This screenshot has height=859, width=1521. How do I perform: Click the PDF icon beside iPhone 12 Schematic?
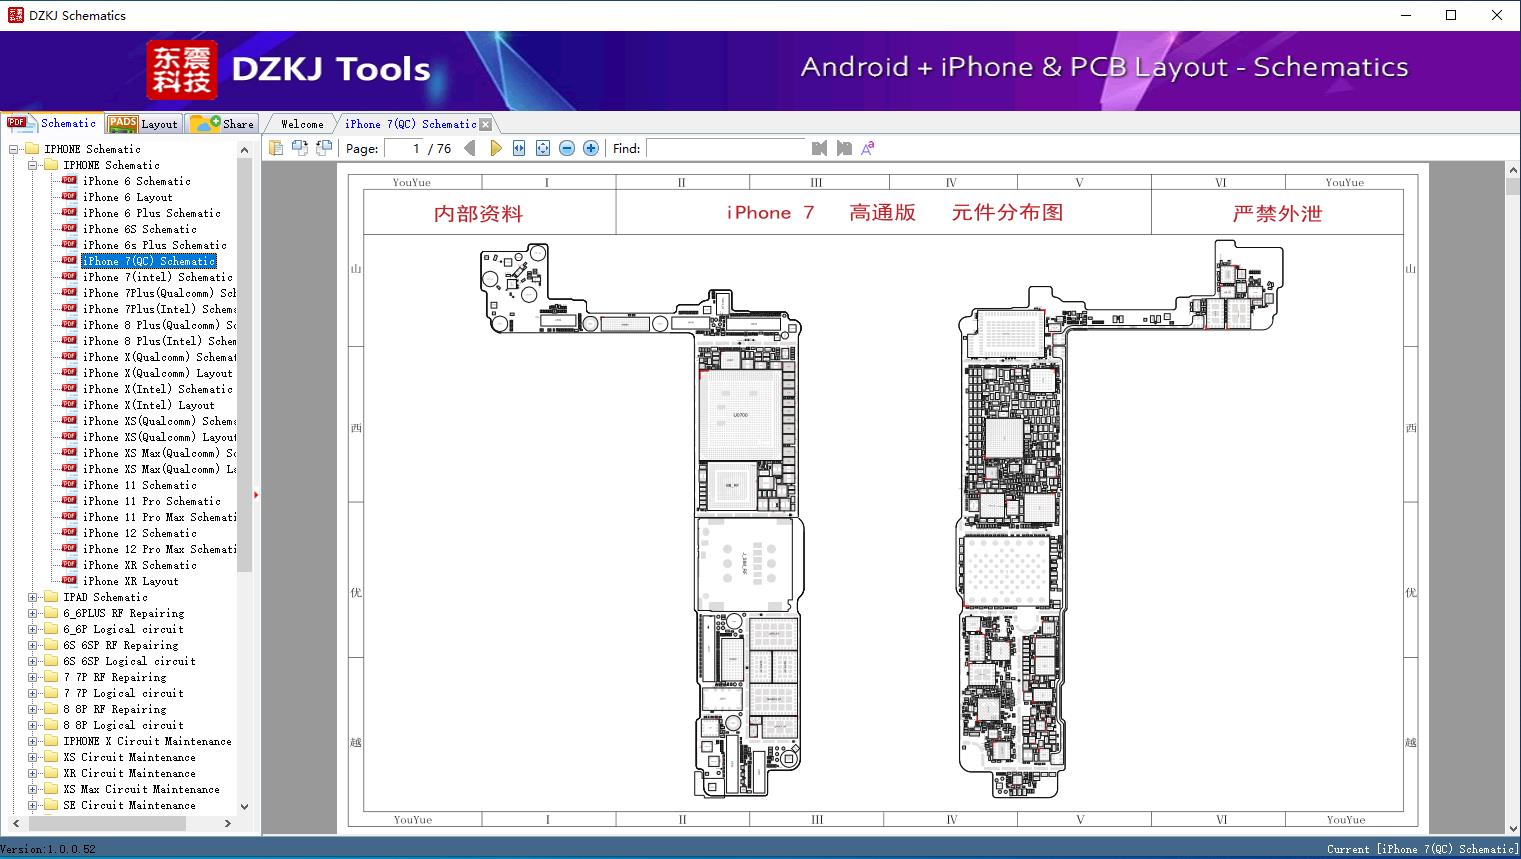[x=69, y=533]
